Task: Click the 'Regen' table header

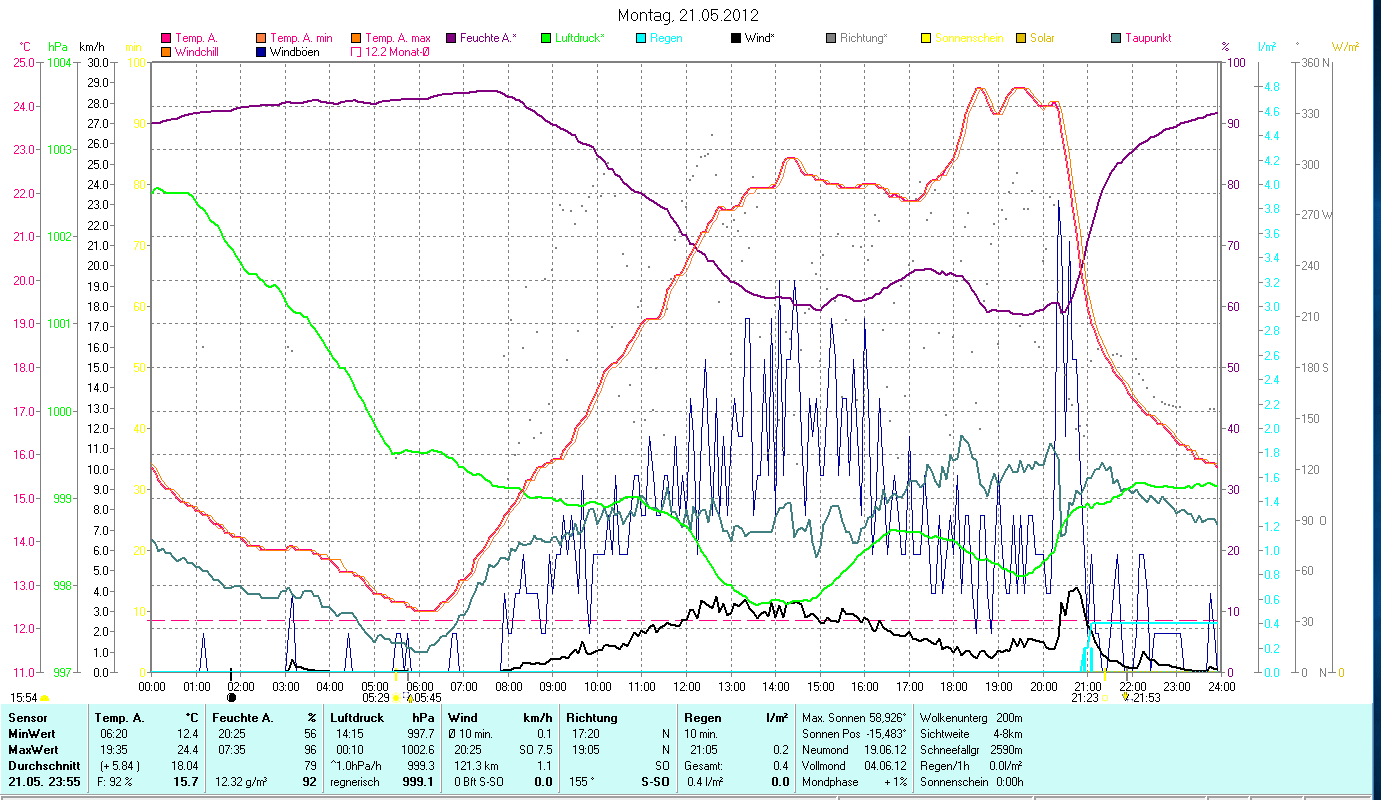Action: point(704,718)
